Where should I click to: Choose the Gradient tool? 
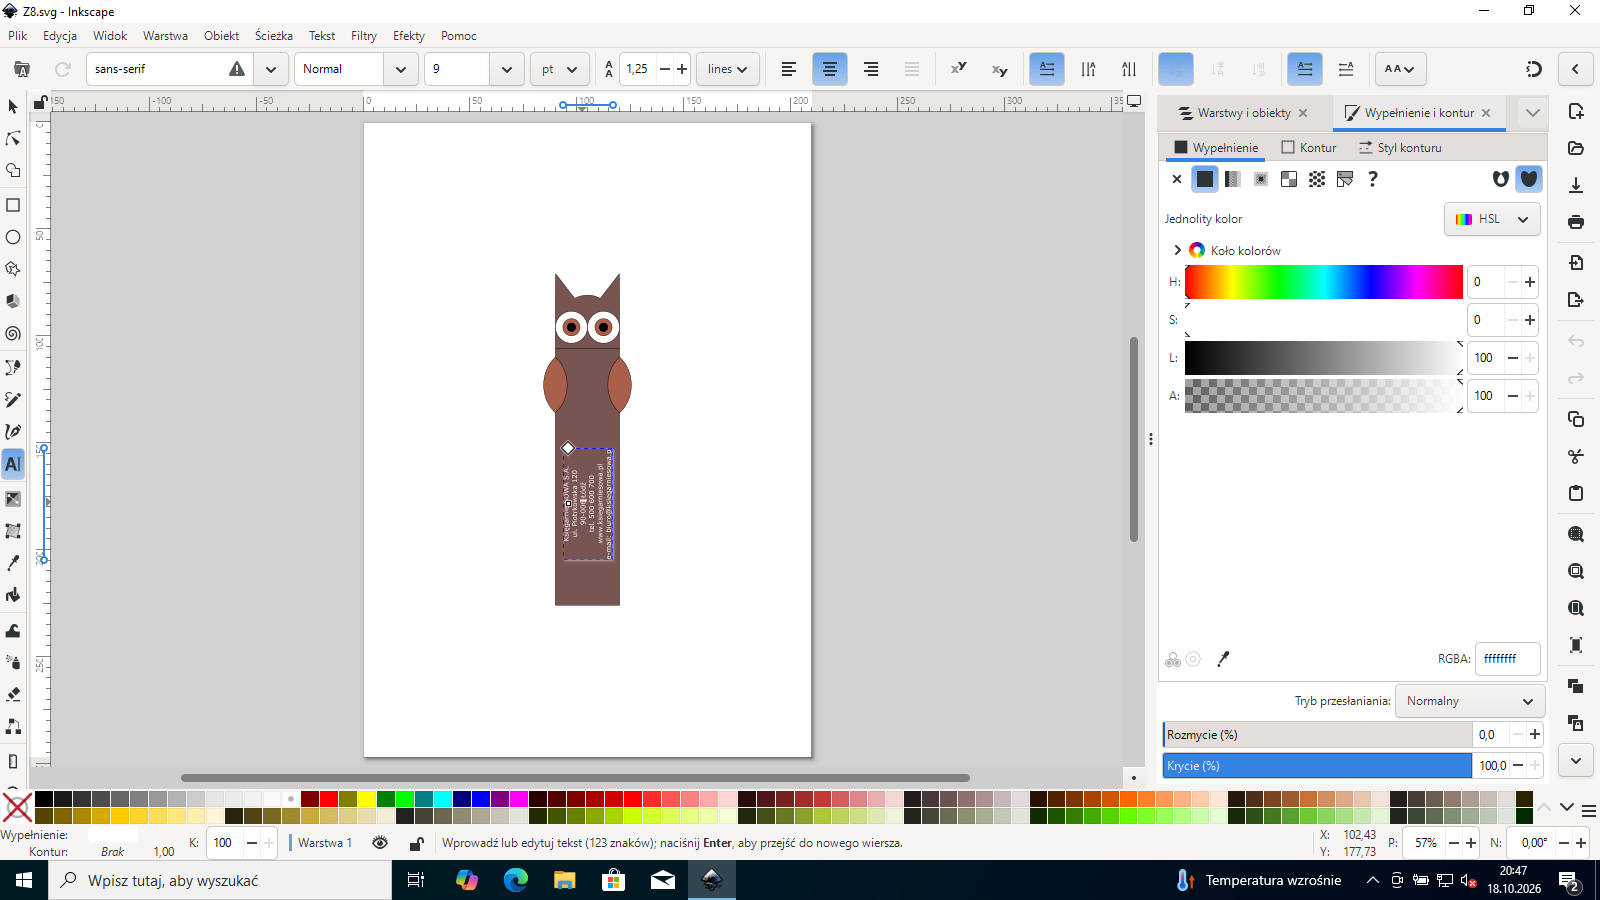pyautogui.click(x=13, y=499)
